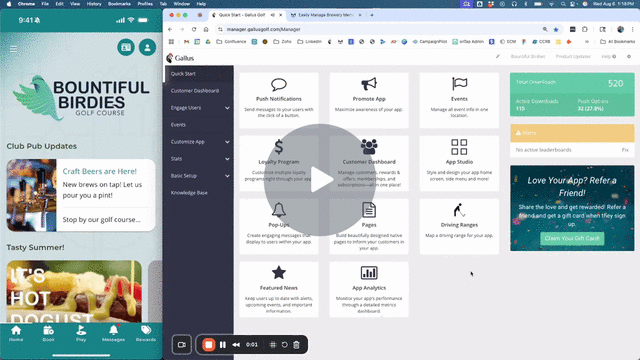Click the Fix link next to leaderboards alert

(625, 150)
